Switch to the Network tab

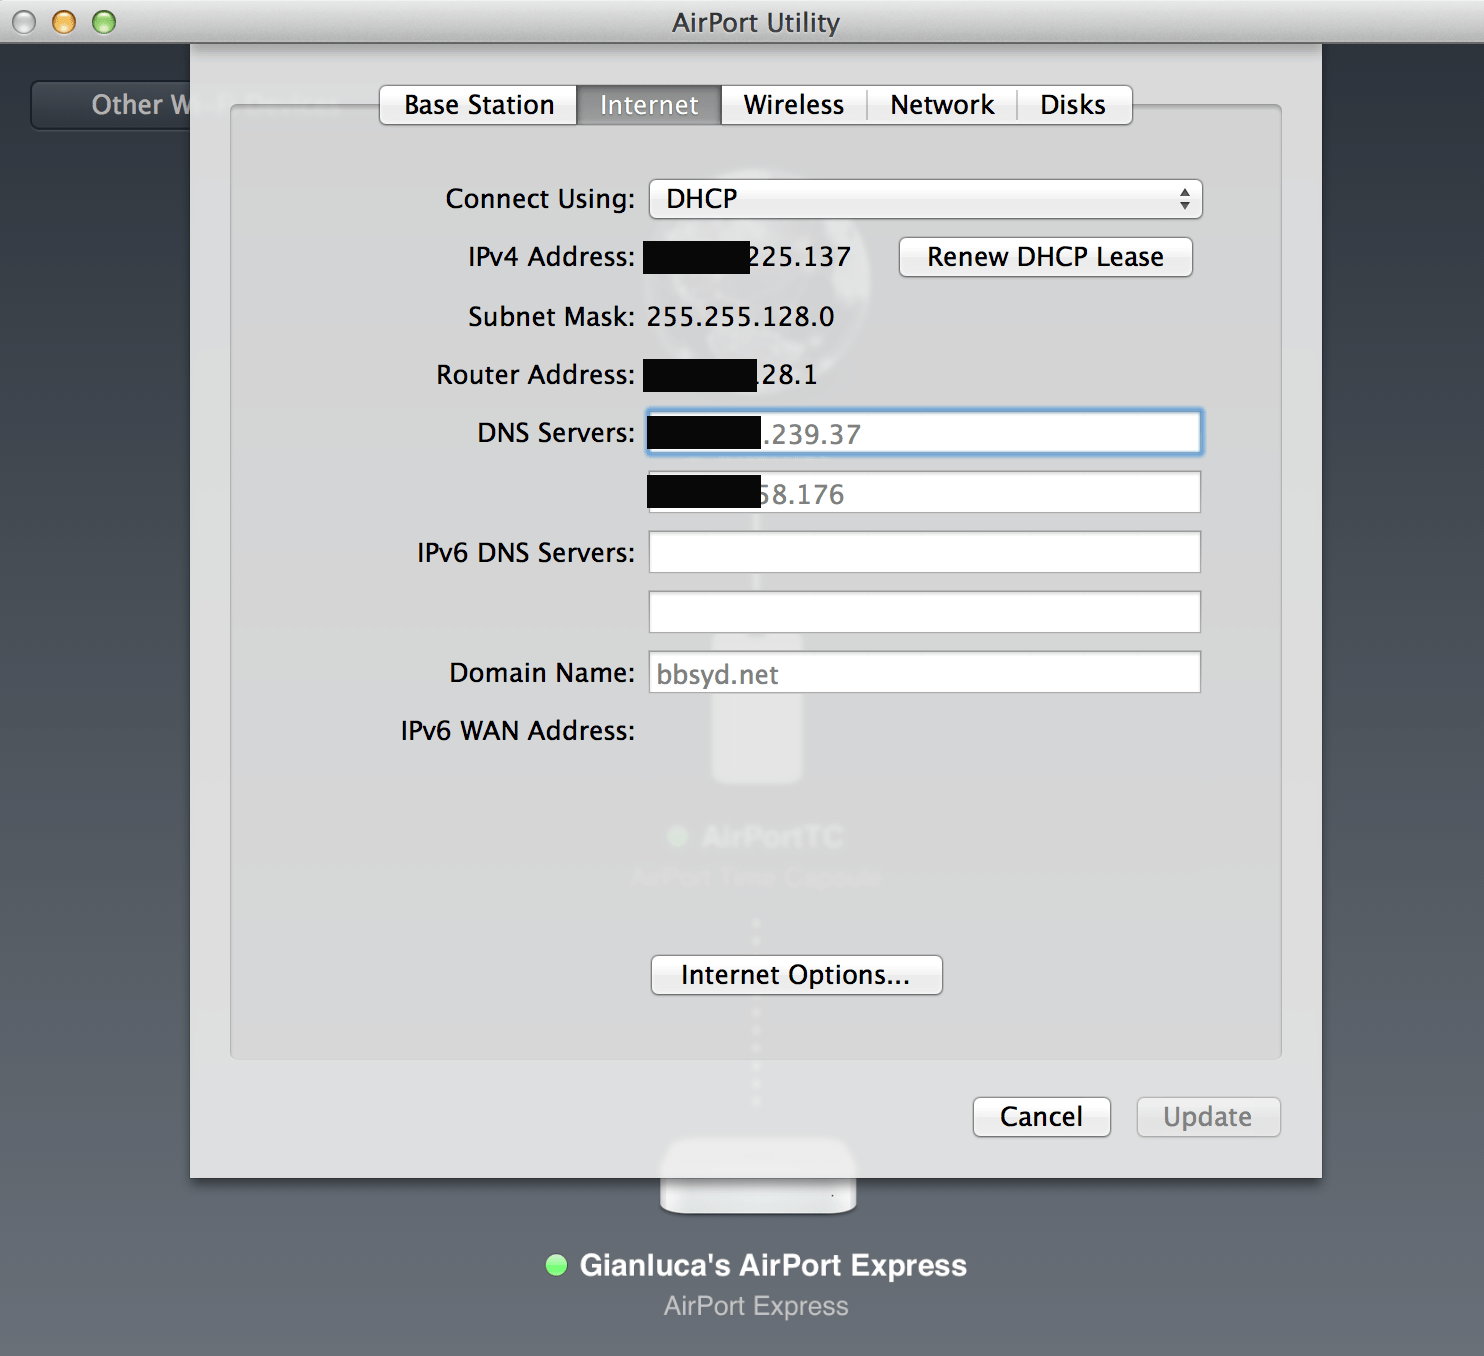click(941, 104)
